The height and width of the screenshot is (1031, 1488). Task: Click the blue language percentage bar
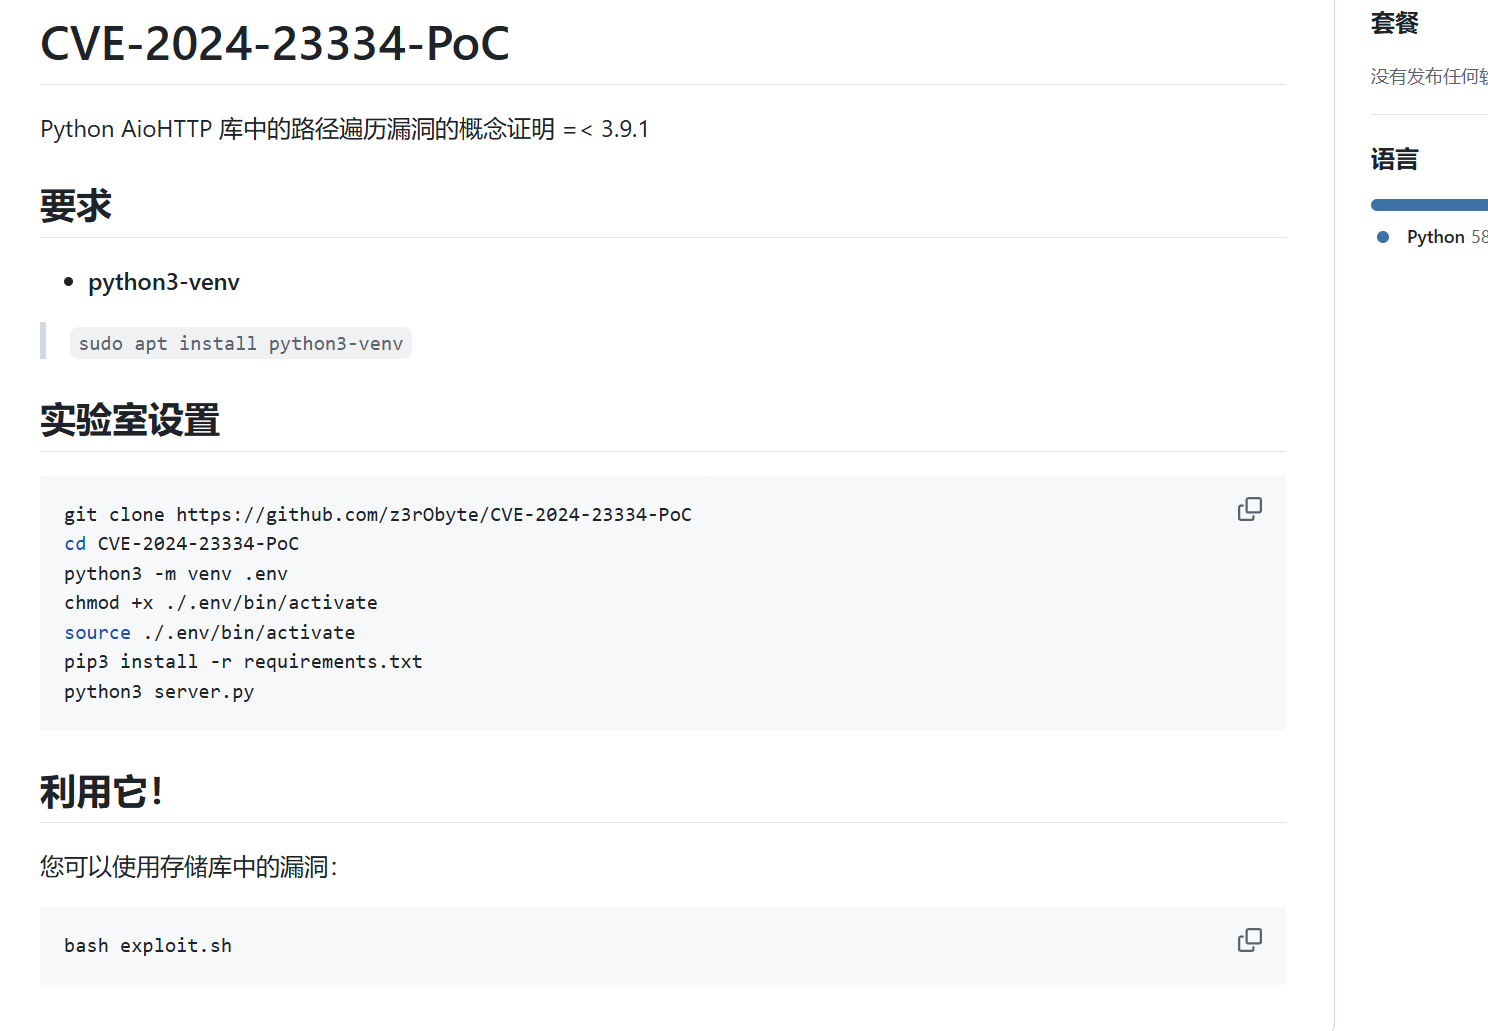1428,205
